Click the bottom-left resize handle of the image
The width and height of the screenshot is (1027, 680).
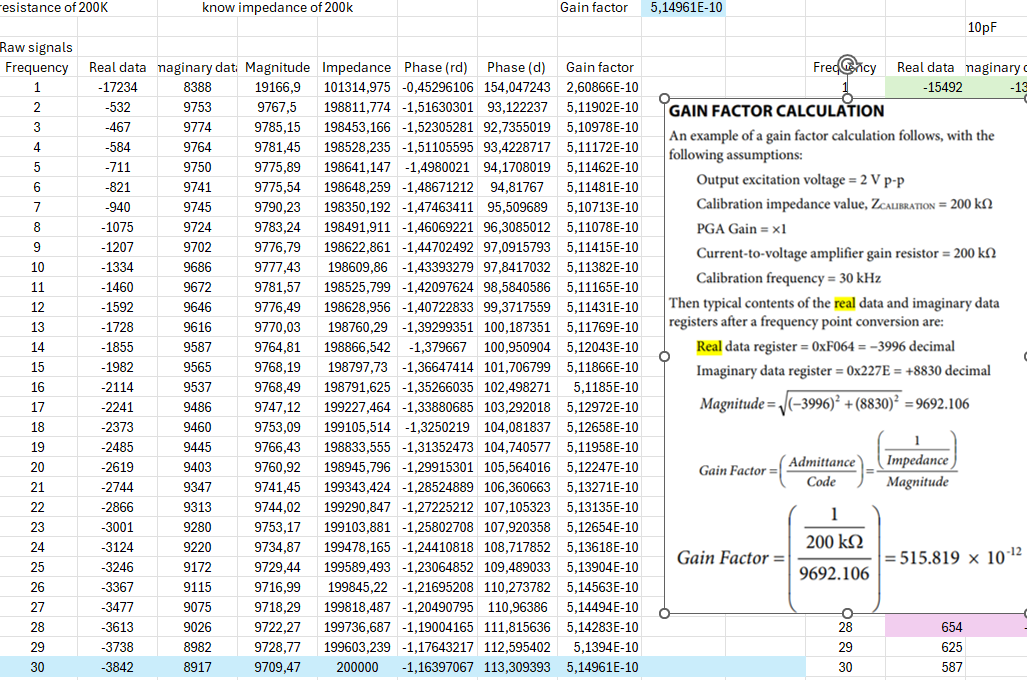(664, 613)
